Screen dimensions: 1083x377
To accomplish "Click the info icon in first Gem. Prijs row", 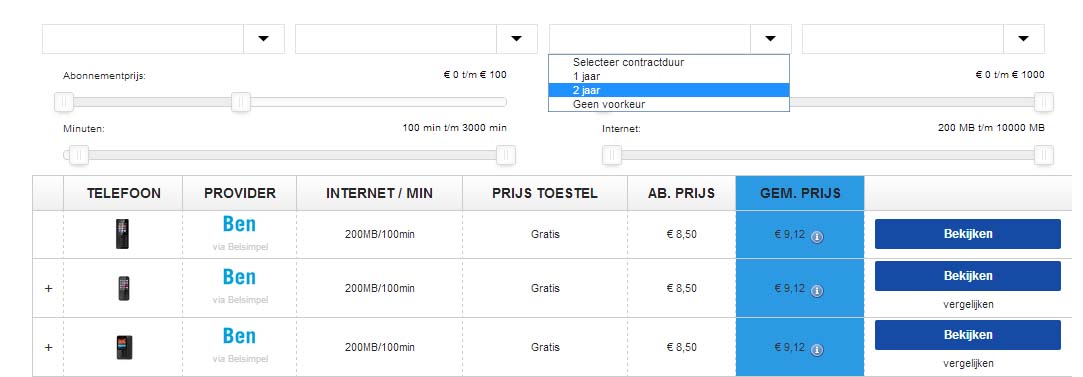I will coord(817,237).
